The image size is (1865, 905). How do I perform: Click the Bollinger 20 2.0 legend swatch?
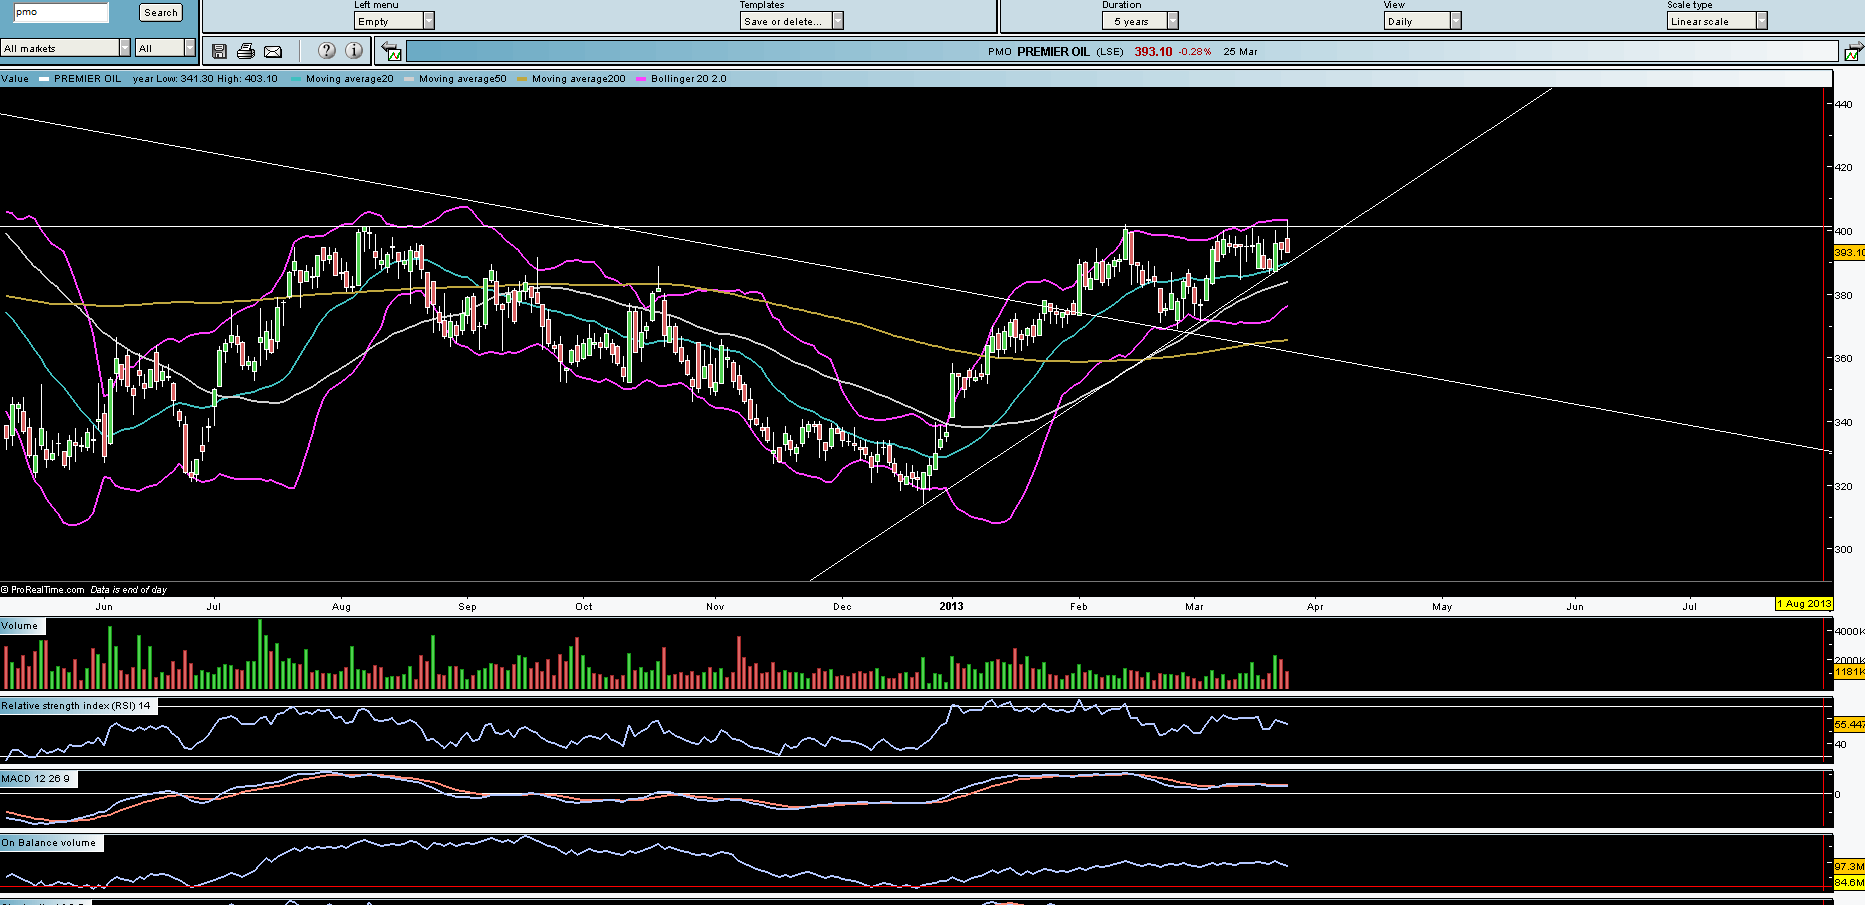tap(641, 79)
